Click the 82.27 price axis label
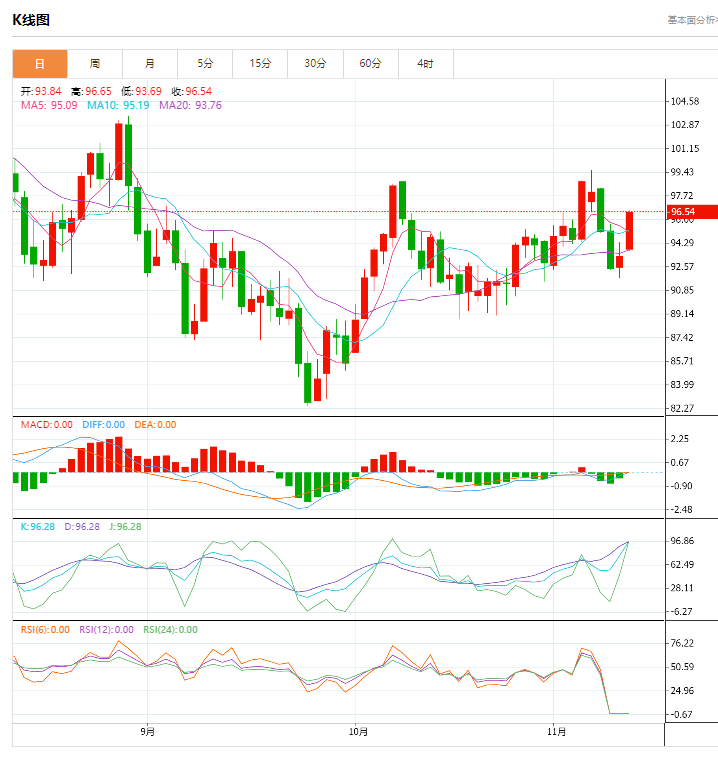This screenshot has width=718, height=758. pyautogui.click(x=682, y=408)
